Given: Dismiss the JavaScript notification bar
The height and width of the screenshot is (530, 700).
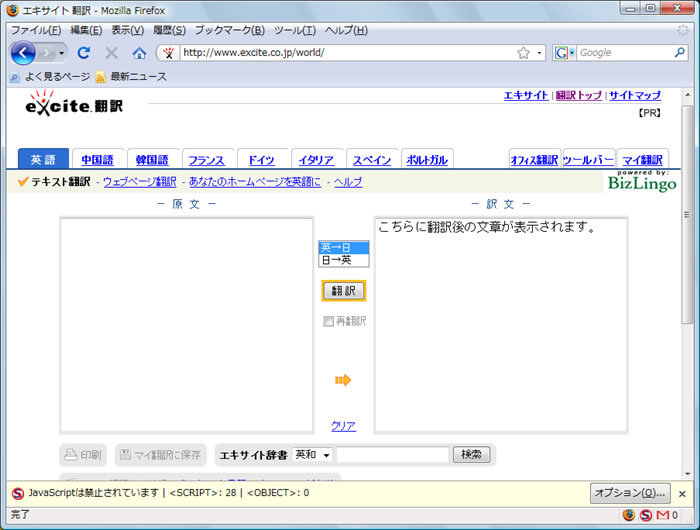Looking at the screenshot, I should (x=682, y=494).
